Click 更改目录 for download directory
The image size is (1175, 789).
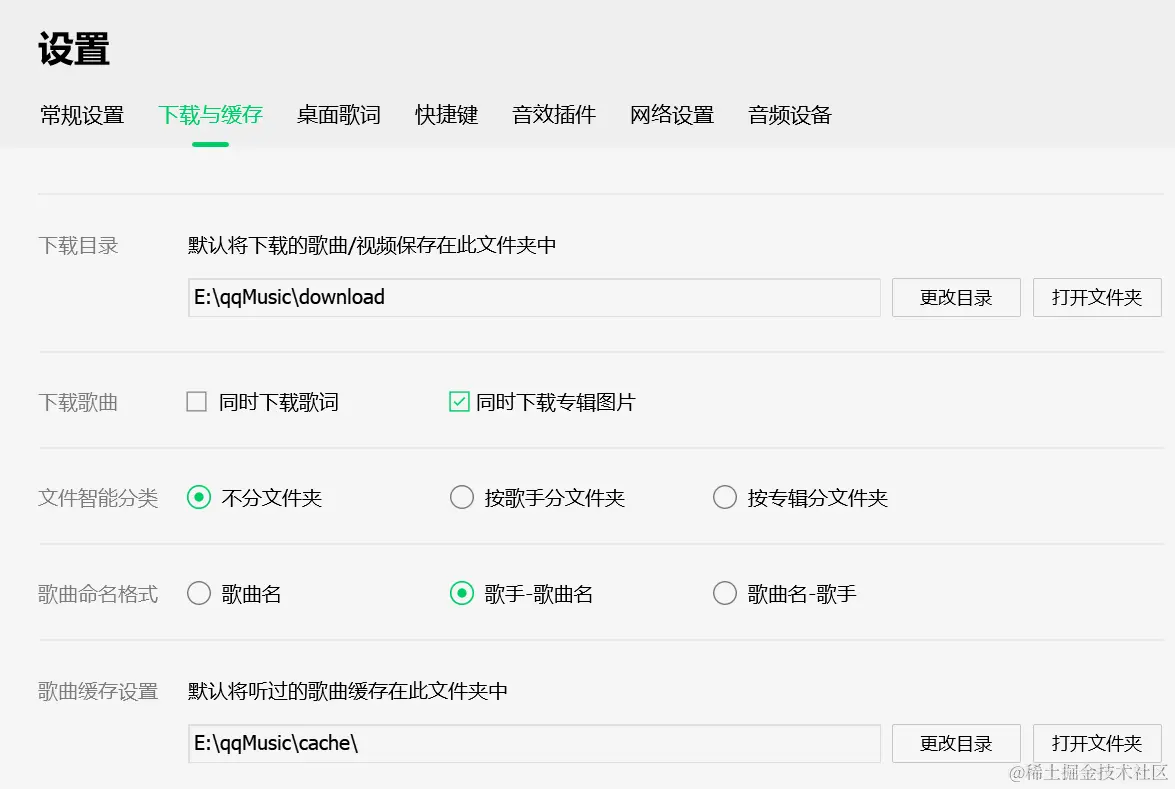(956, 298)
